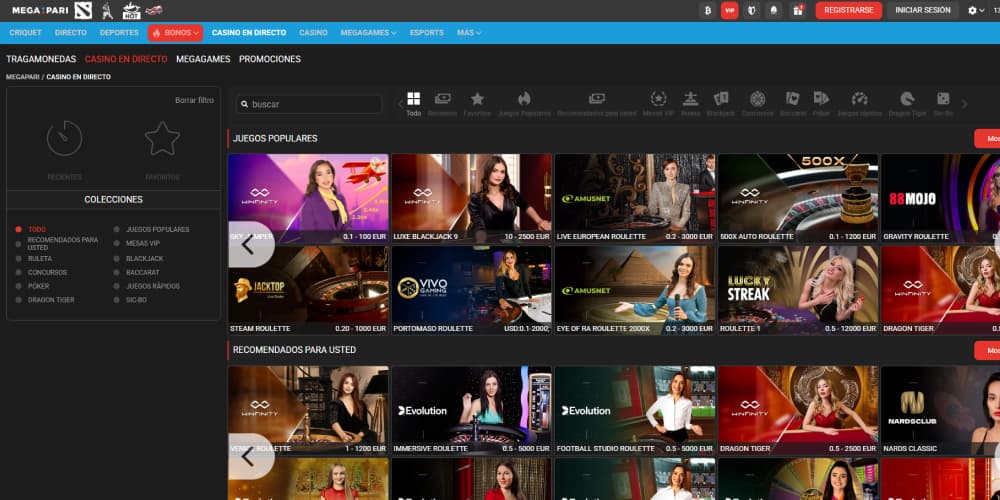Open the red VIP icon
The image size is (1000, 500).
coord(730,10)
